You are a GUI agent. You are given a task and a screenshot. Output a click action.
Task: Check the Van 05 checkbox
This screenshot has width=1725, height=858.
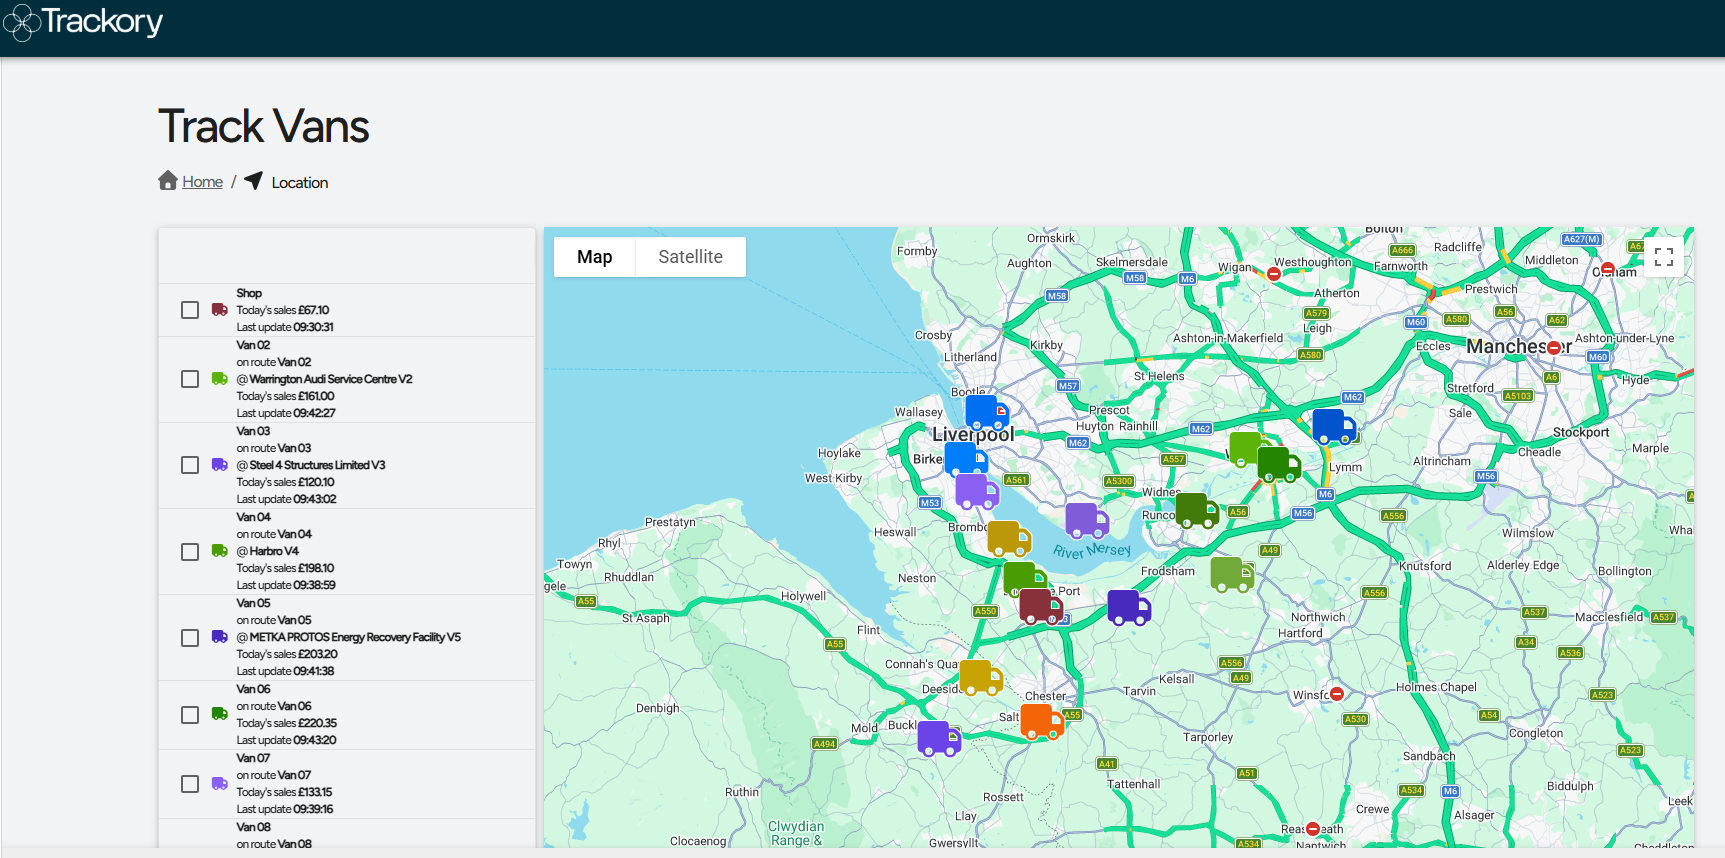190,638
